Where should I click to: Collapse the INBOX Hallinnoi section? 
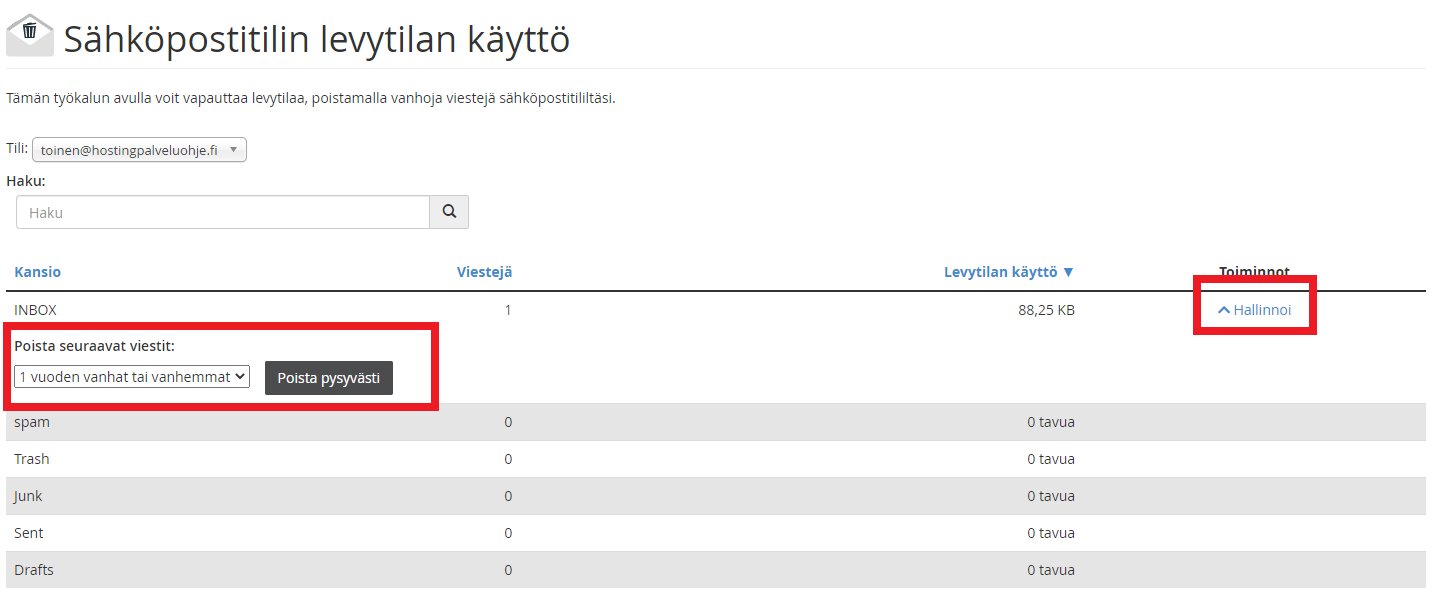tap(1254, 310)
